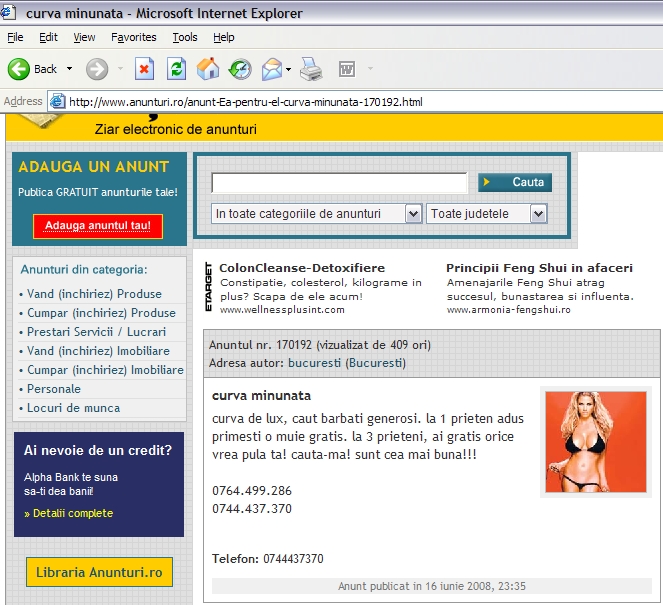
Task: Go back with the green Back arrow
Action: click(19, 69)
